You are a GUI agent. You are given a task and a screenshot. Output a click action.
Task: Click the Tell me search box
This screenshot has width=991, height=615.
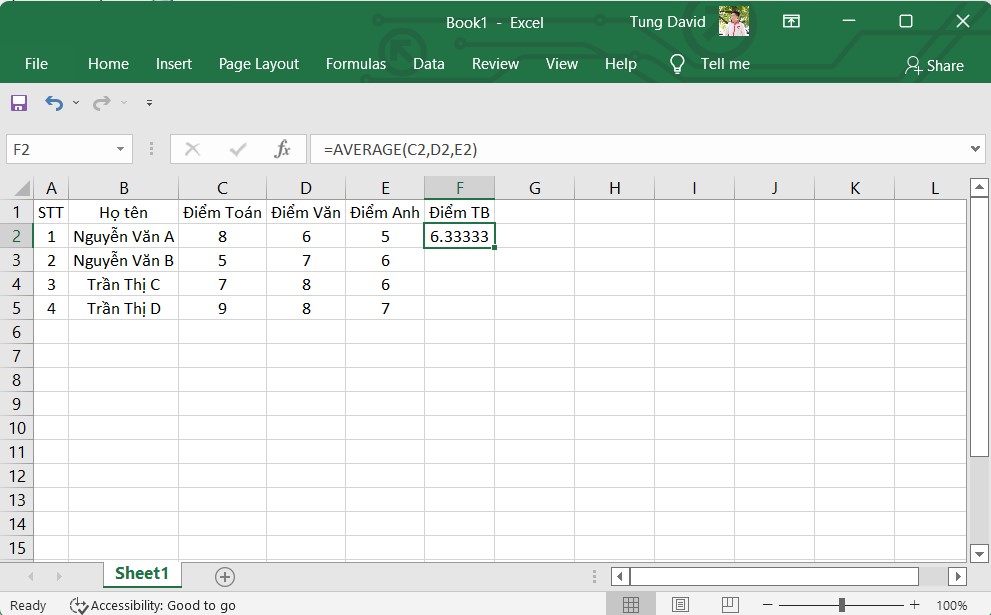pyautogui.click(x=725, y=64)
